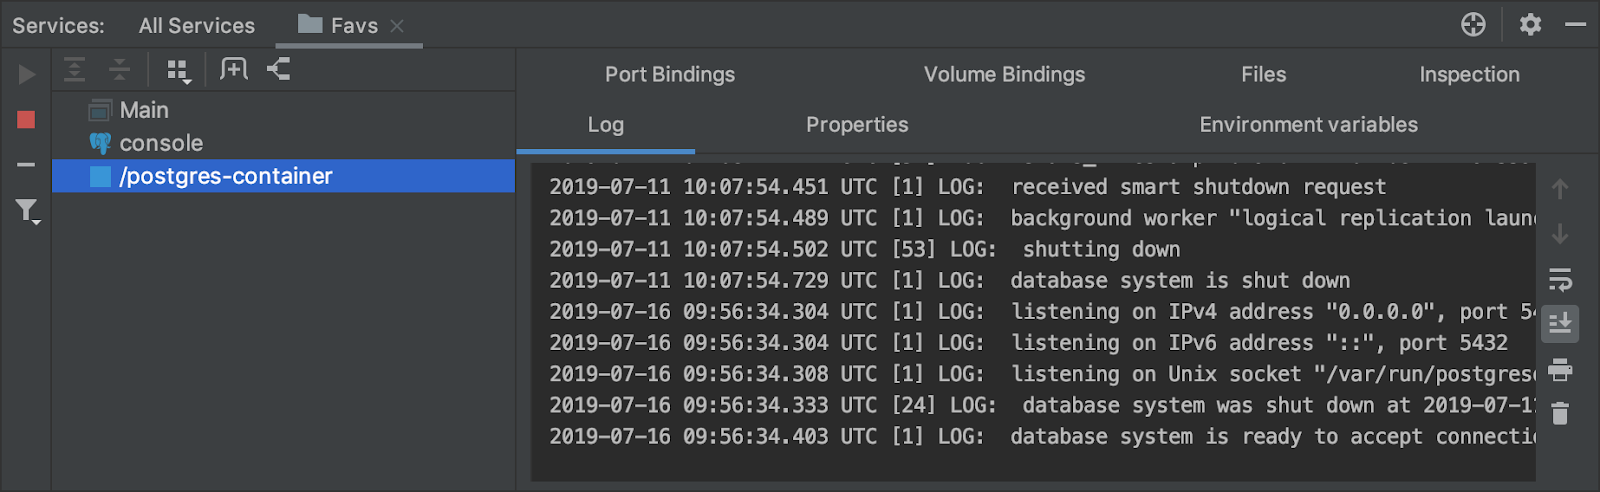1600x492 pixels.
Task: Click the Add Service icon
Action: tap(279, 69)
